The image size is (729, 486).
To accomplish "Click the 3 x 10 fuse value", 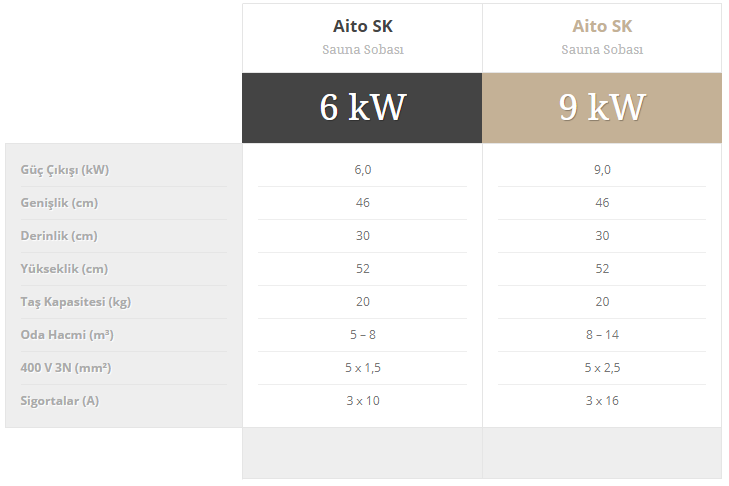I will tap(362, 401).
